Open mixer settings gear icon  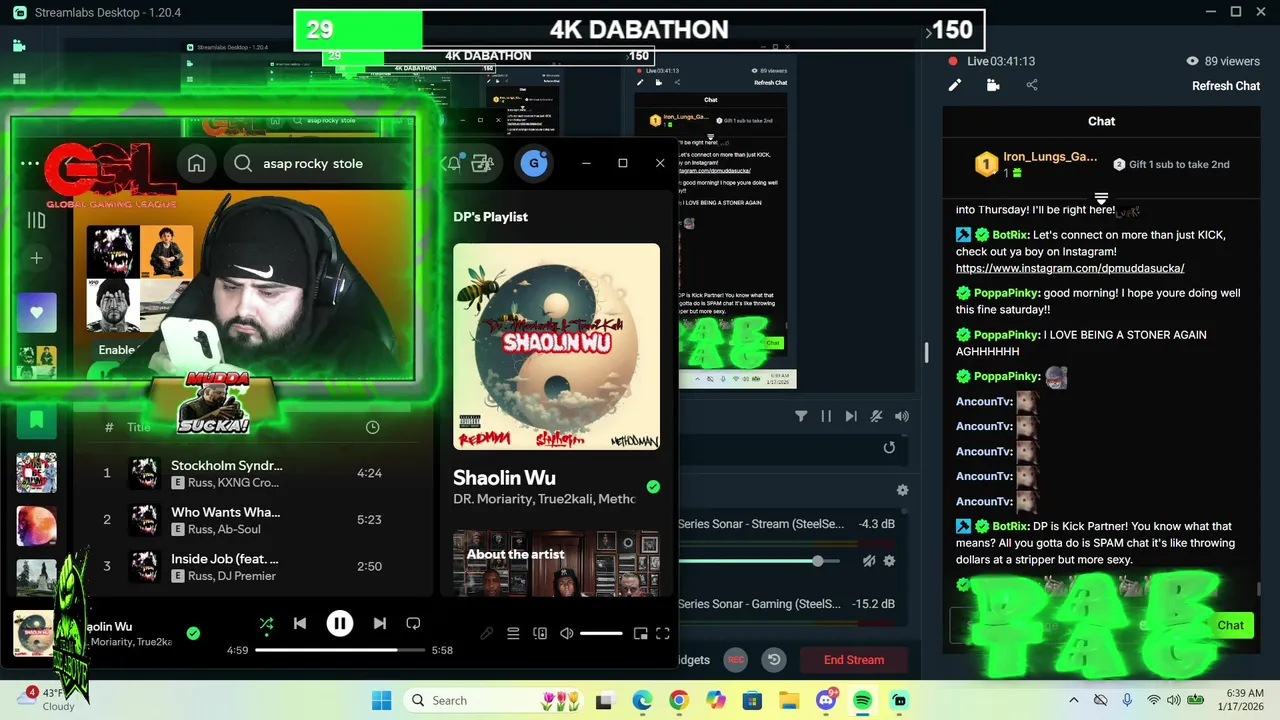(x=902, y=490)
